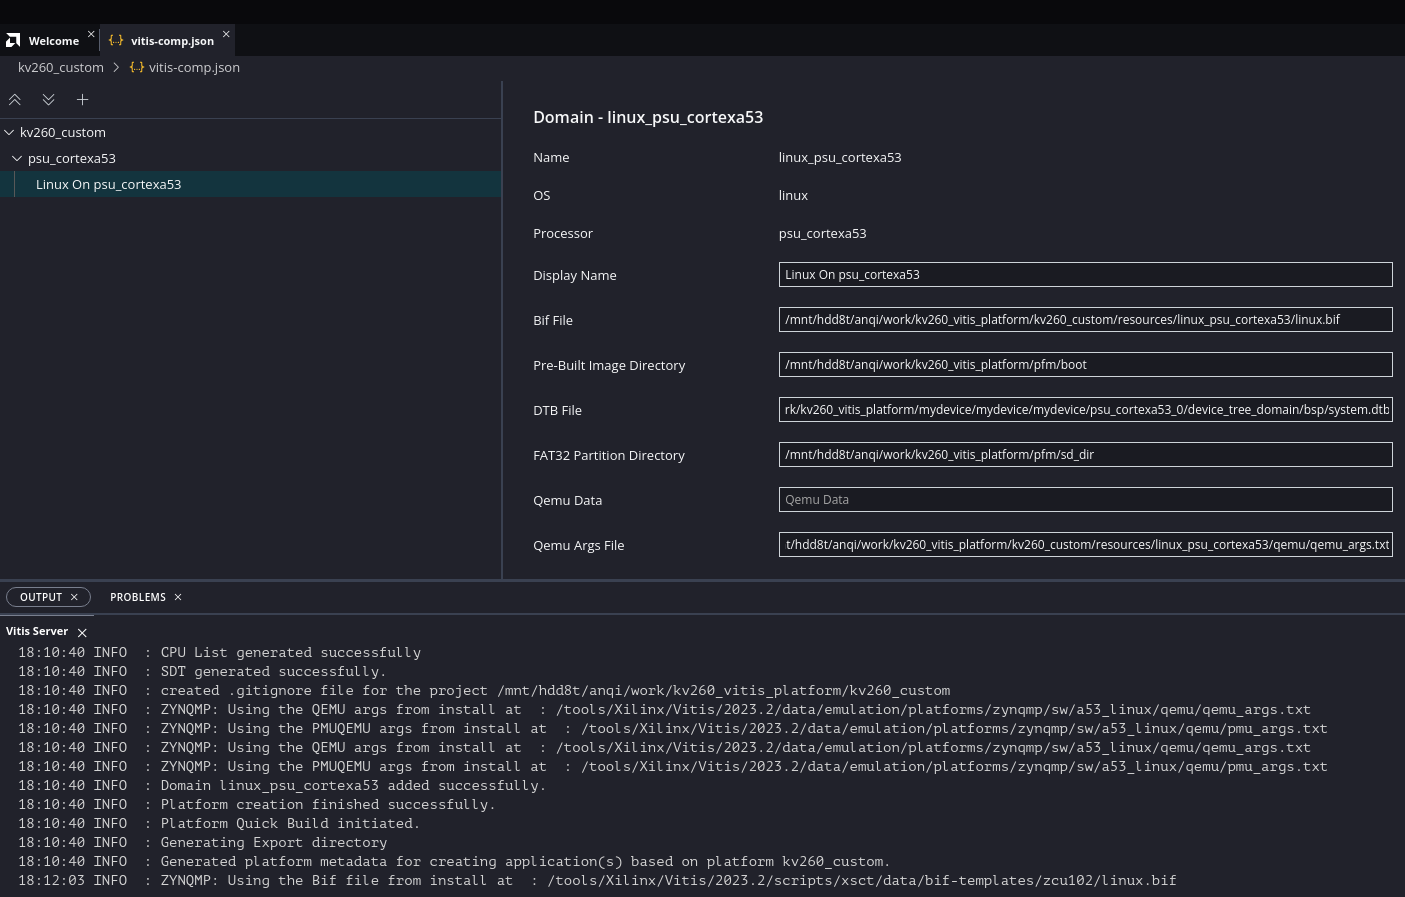Viewport: 1405px width, 897px height.
Task: Click log line 'Domain linux_psu_cortexa53 added successfully.'
Action: [353, 786]
